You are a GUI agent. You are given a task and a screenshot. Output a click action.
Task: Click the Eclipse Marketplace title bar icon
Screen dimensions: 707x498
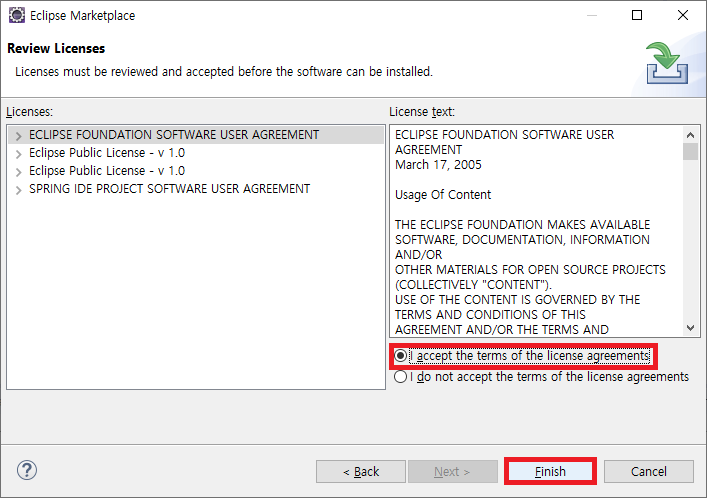point(17,15)
